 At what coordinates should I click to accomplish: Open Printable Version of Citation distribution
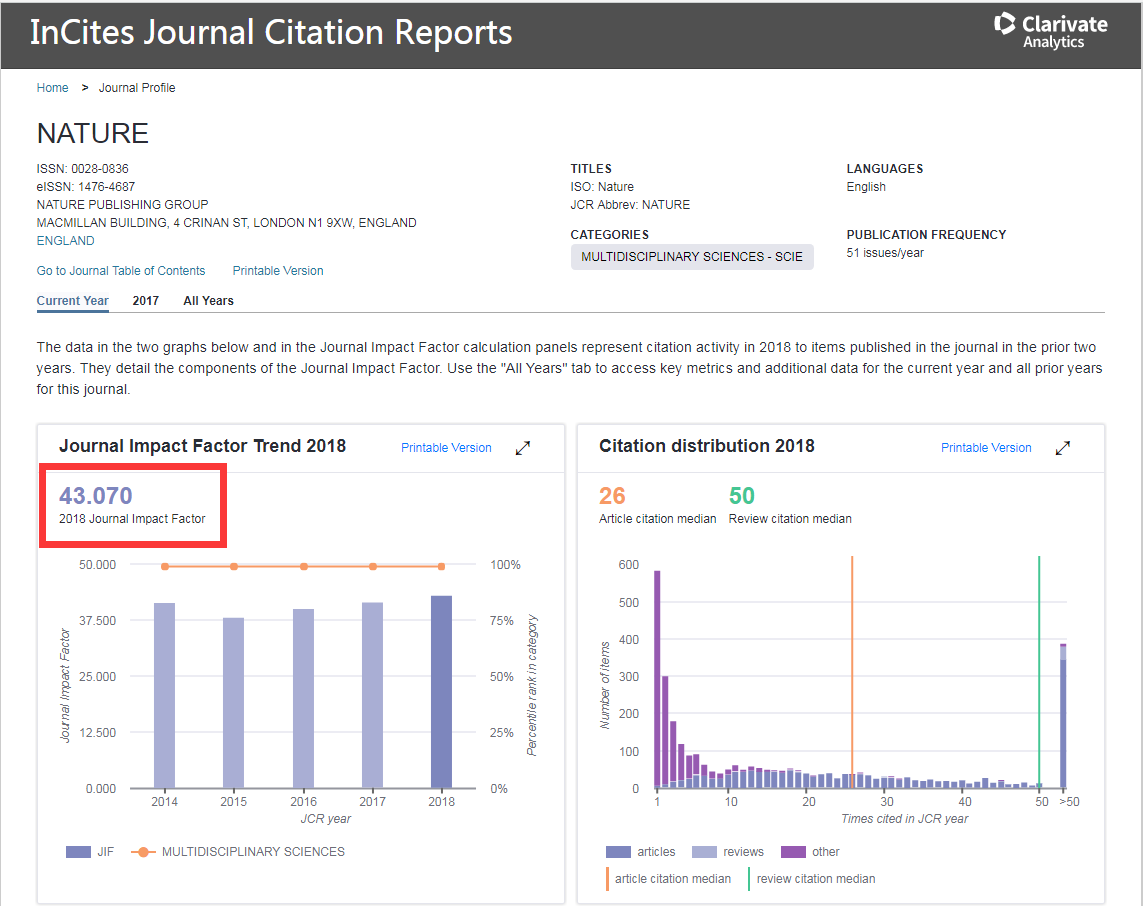pos(986,448)
